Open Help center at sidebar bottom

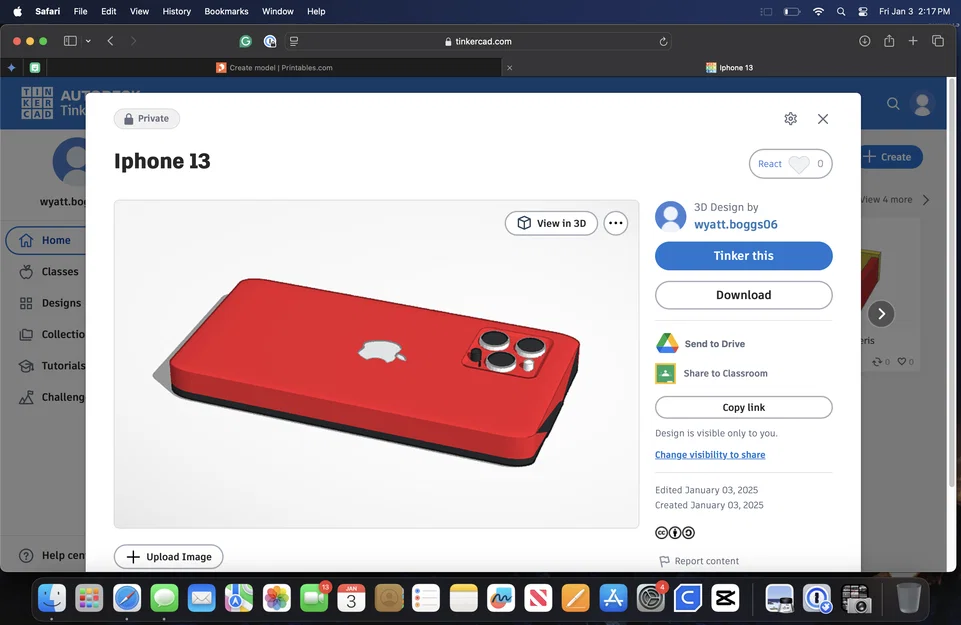[52, 555]
